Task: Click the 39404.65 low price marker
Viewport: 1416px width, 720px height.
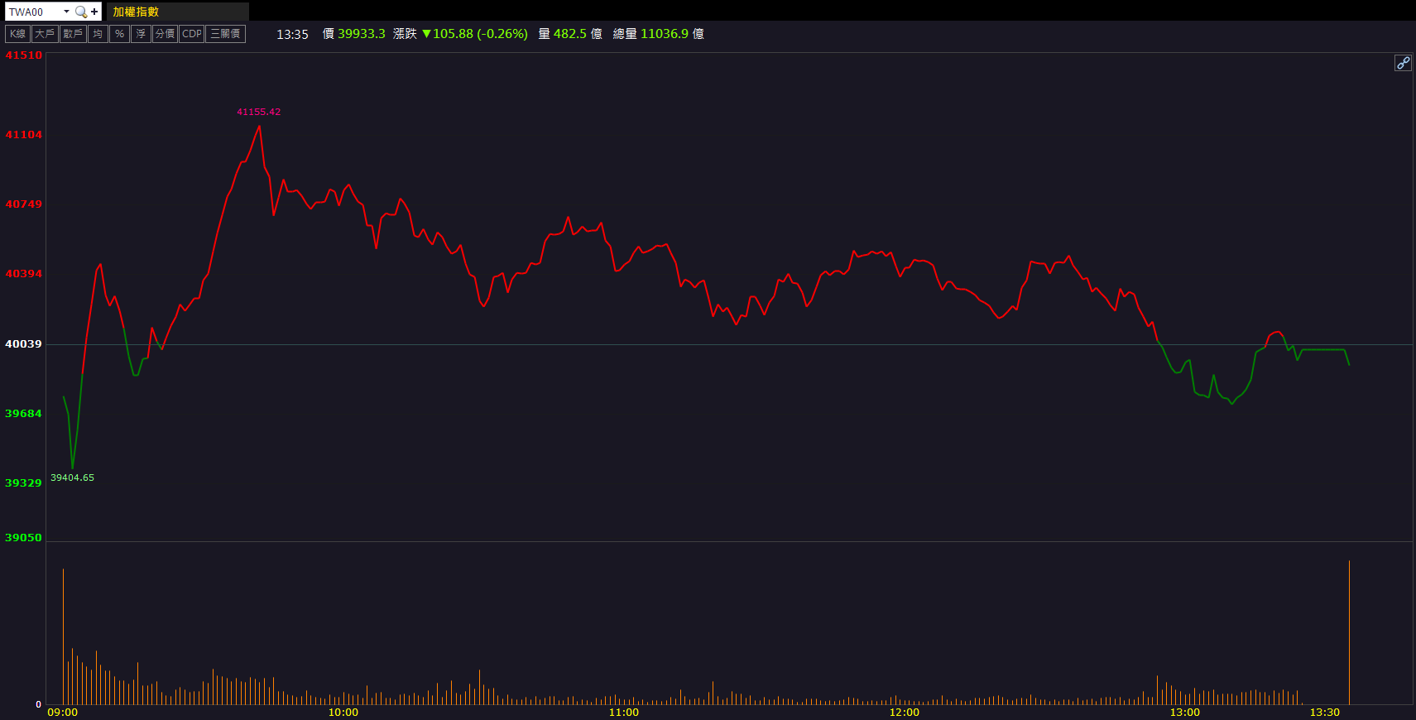Action: click(x=72, y=478)
